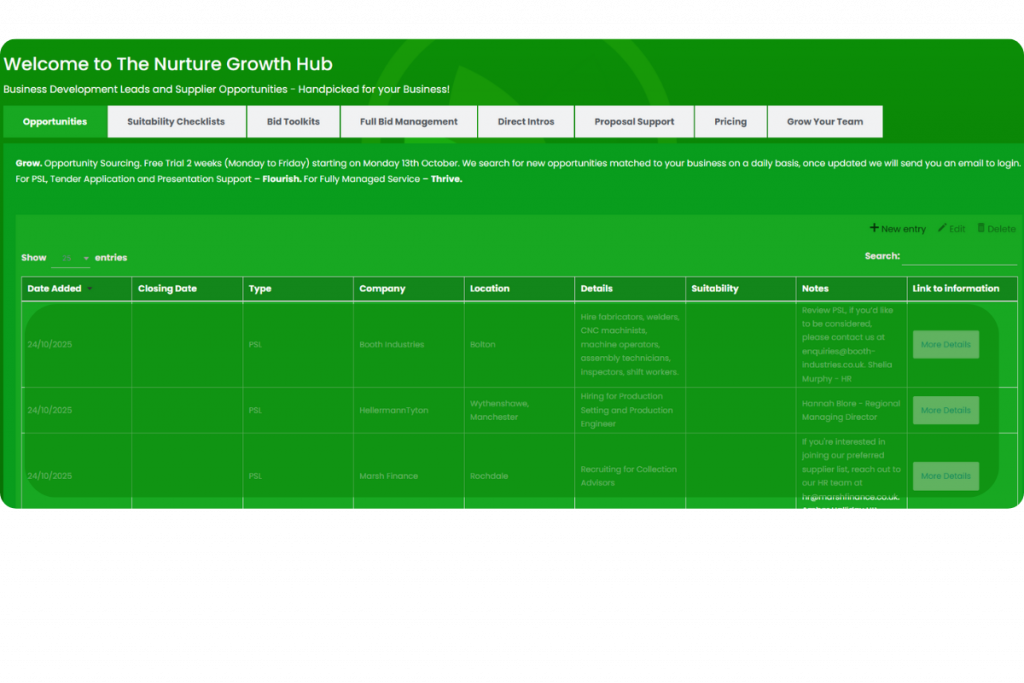Image resolution: width=1024 pixels, height=683 pixels.
Task: Click More Details for Booth Industries
Action: tap(945, 344)
